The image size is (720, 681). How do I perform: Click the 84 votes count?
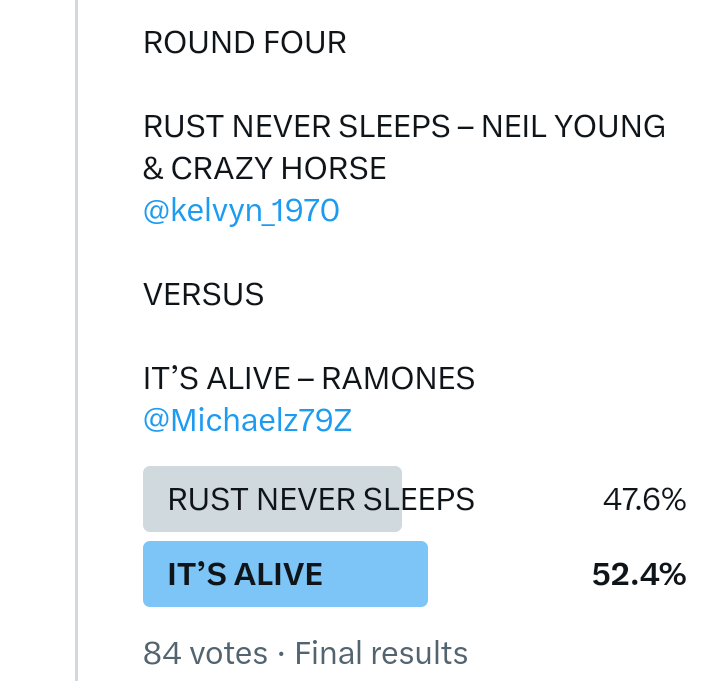pos(205,653)
